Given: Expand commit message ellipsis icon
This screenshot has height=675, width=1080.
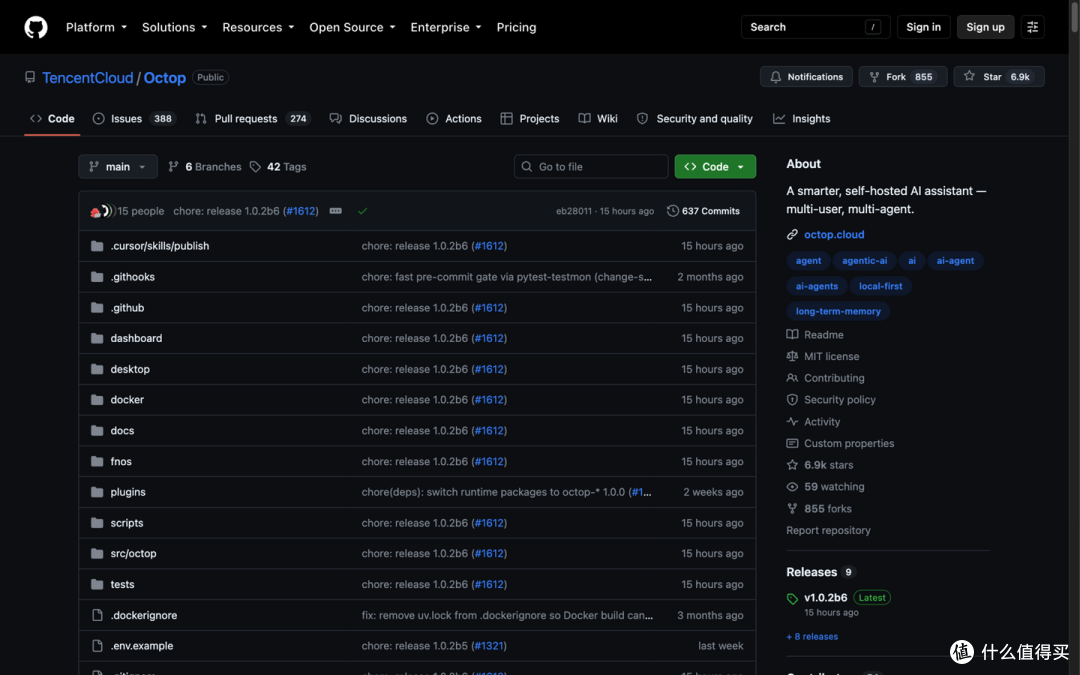Looking at the screenshot, I should point(335,211).
